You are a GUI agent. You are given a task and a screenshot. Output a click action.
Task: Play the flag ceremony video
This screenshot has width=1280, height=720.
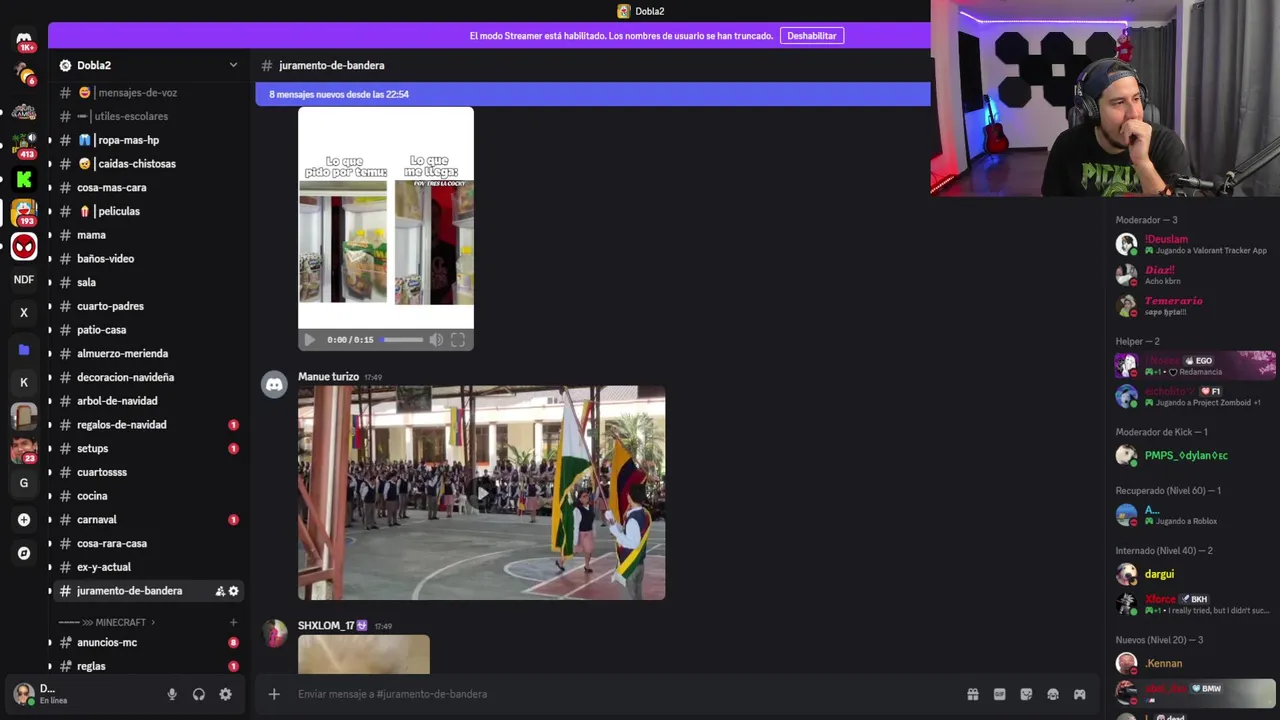482,493
